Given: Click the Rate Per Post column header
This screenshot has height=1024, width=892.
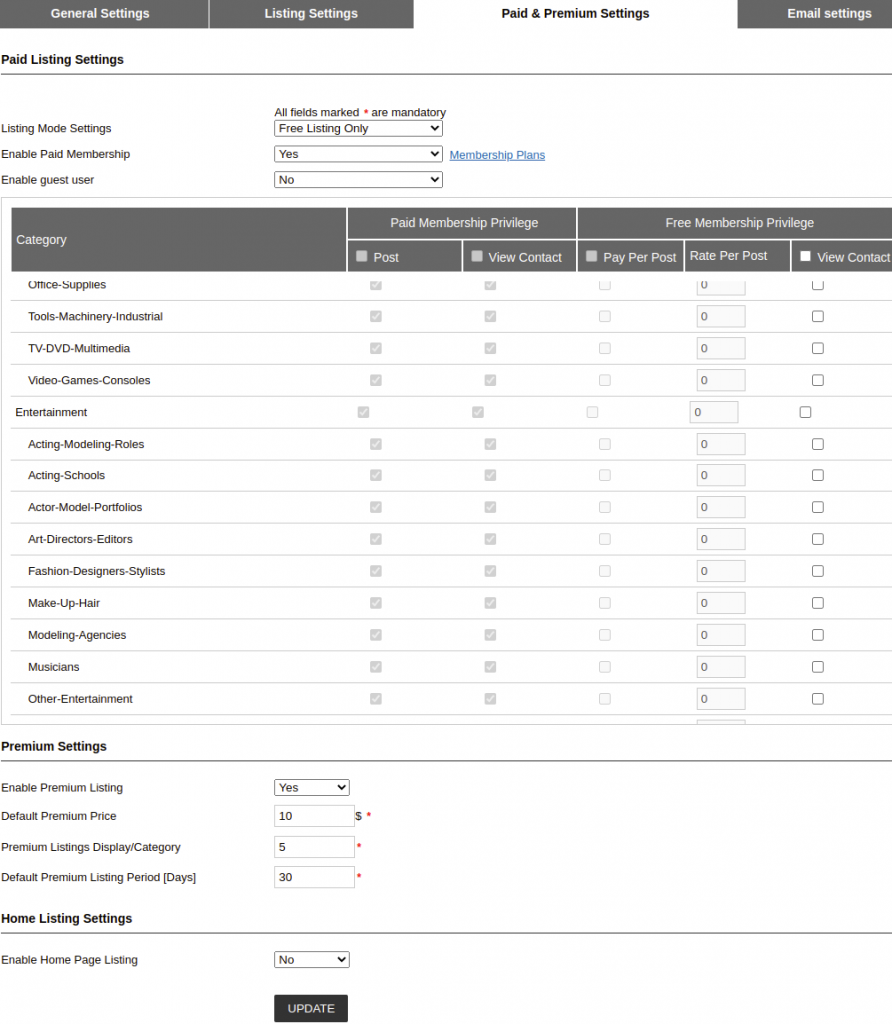Looking at the screenshot, I should click(737, 256).
